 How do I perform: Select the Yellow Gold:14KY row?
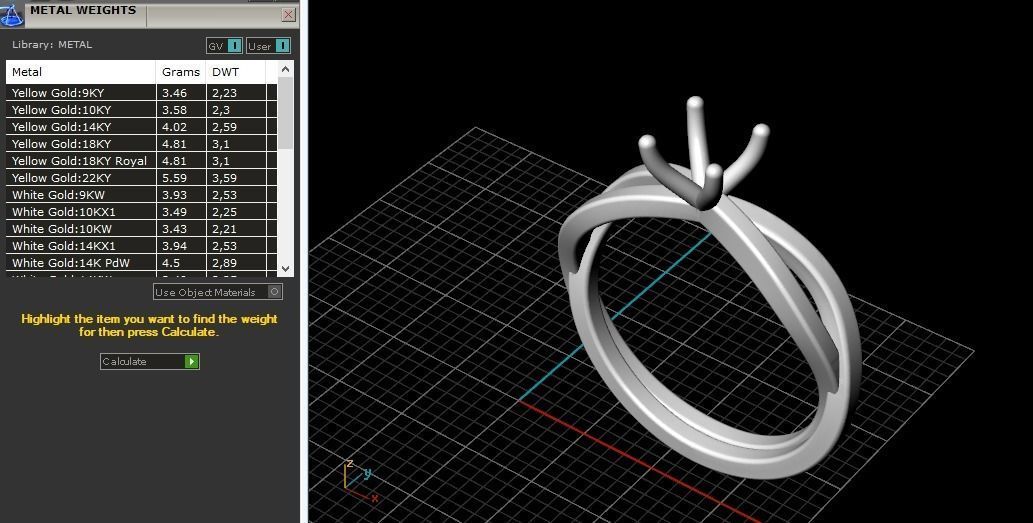coord(141,127)
